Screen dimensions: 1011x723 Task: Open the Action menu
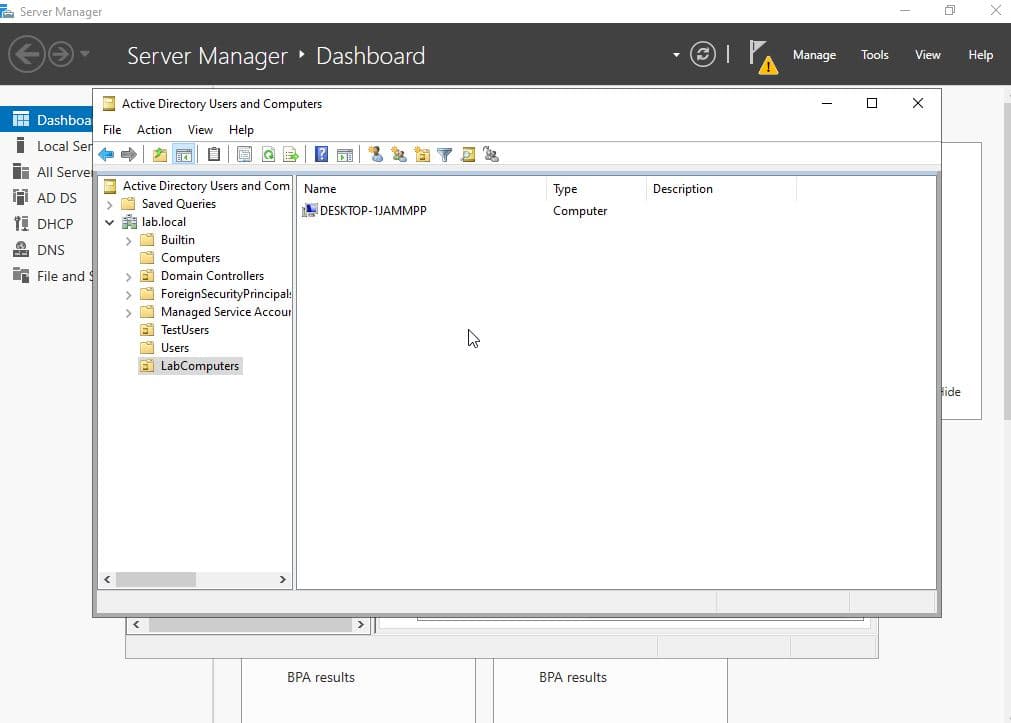click(x=154, y=130)
